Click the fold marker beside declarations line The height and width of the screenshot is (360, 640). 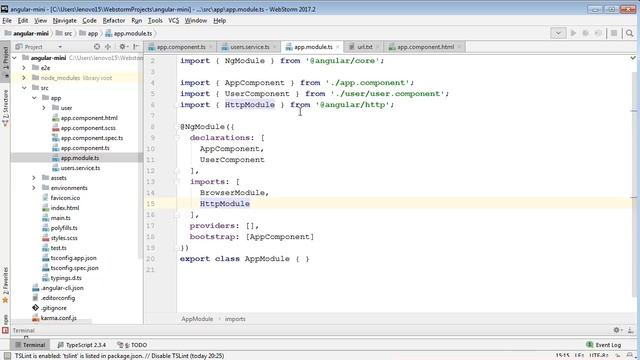click(178, 138)
